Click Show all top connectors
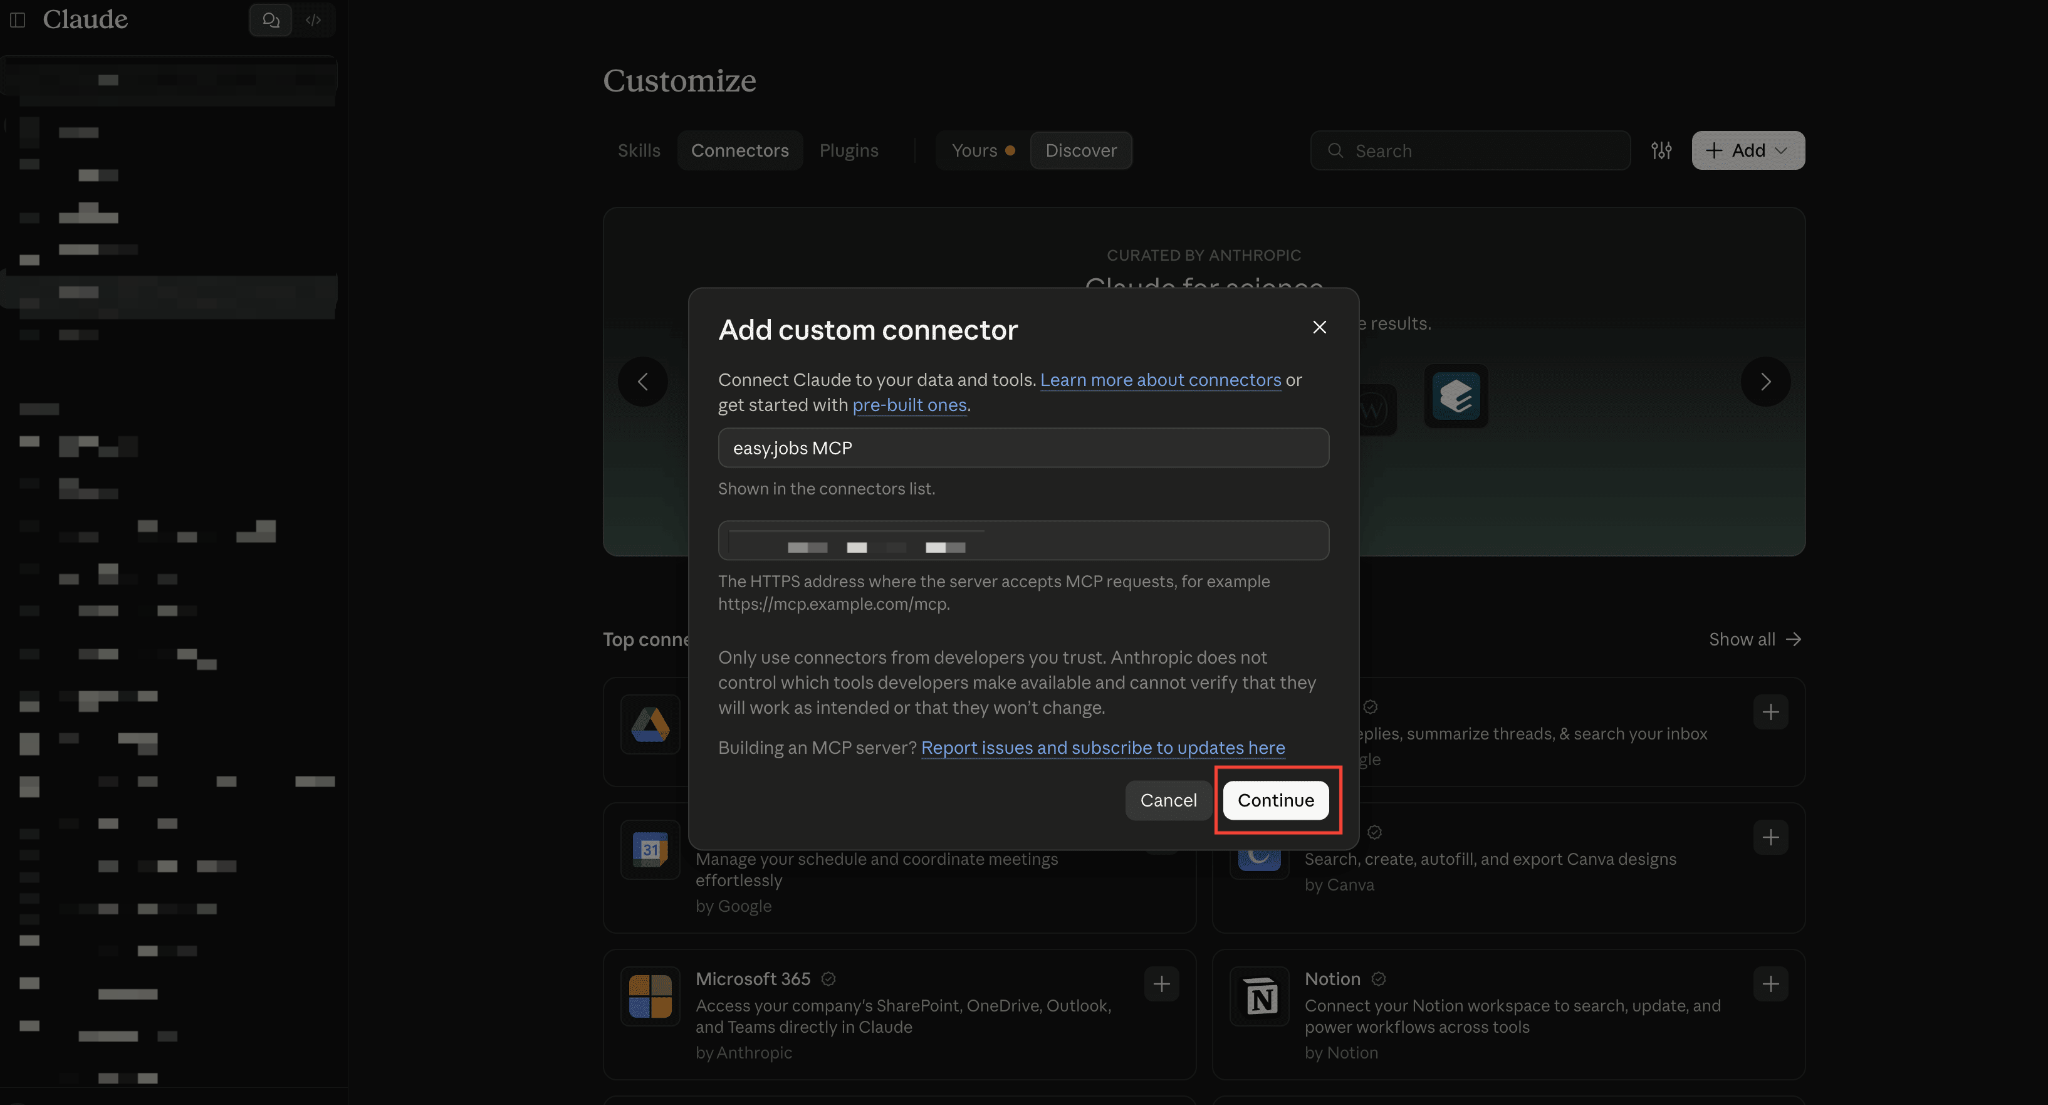The height and width of the screenshot is (1105, 2048). pos(1755,639)
